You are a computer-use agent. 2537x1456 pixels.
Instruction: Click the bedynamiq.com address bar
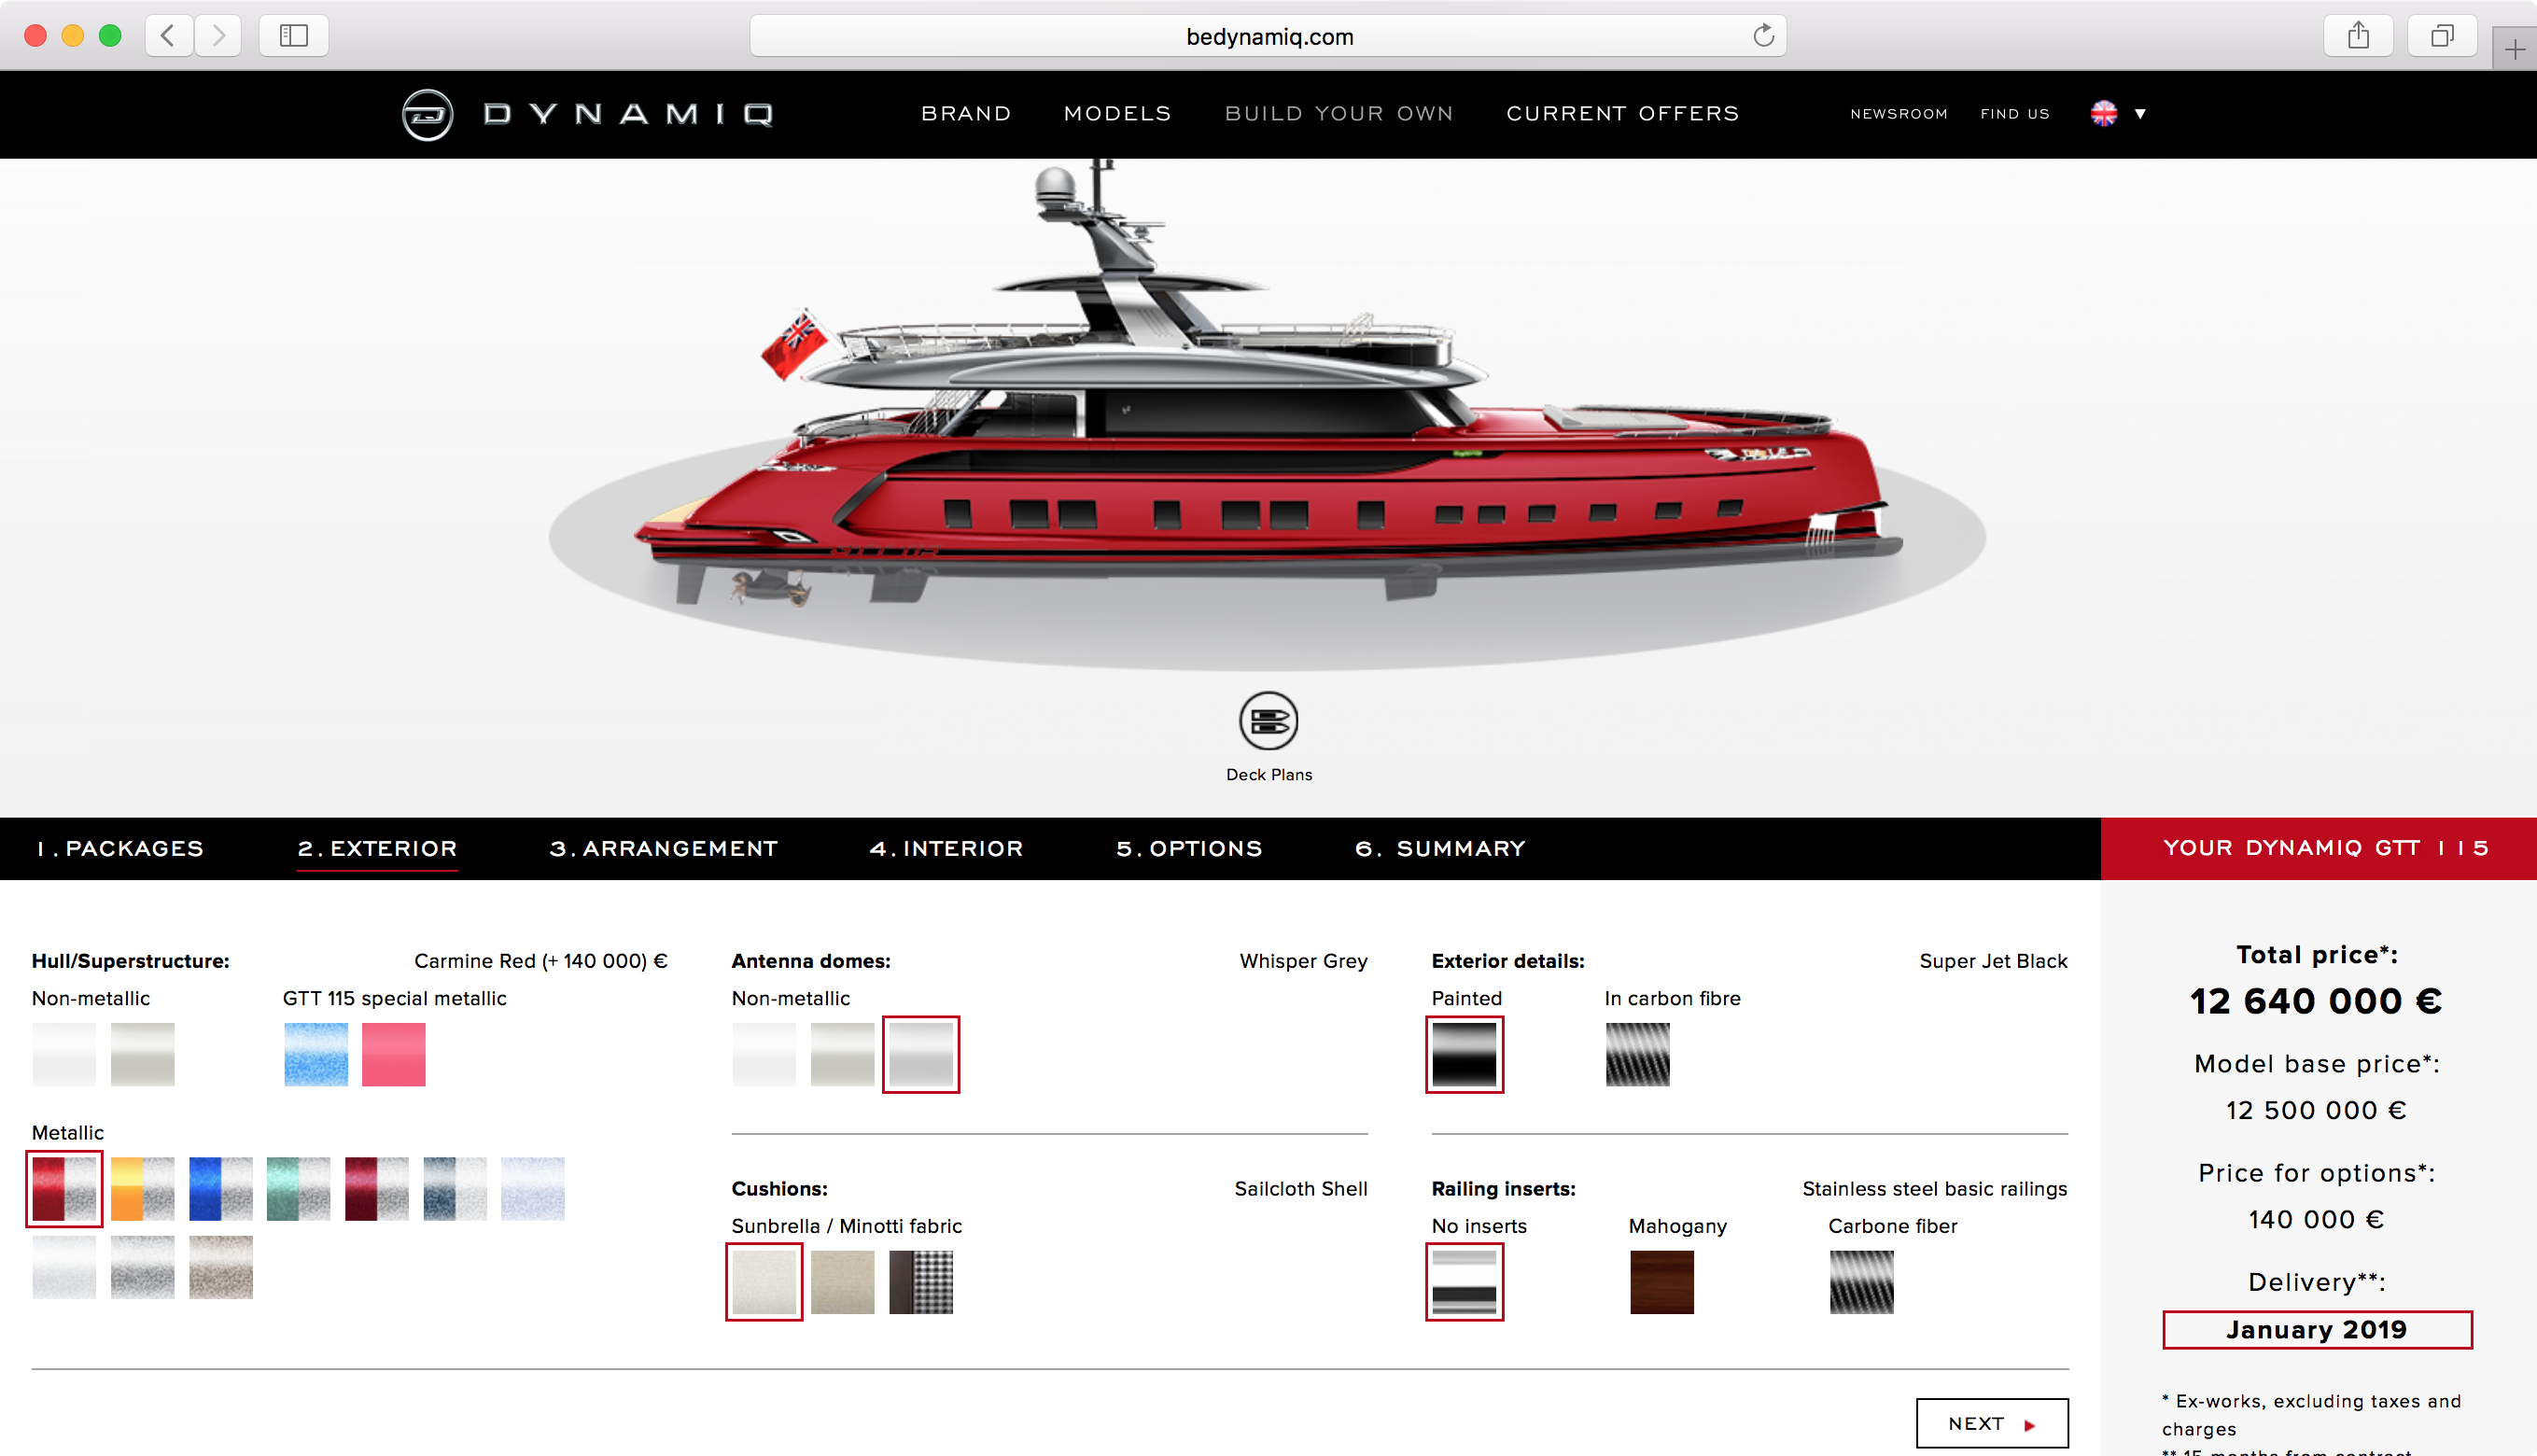pyautogui.click(x=1268, y=36)
